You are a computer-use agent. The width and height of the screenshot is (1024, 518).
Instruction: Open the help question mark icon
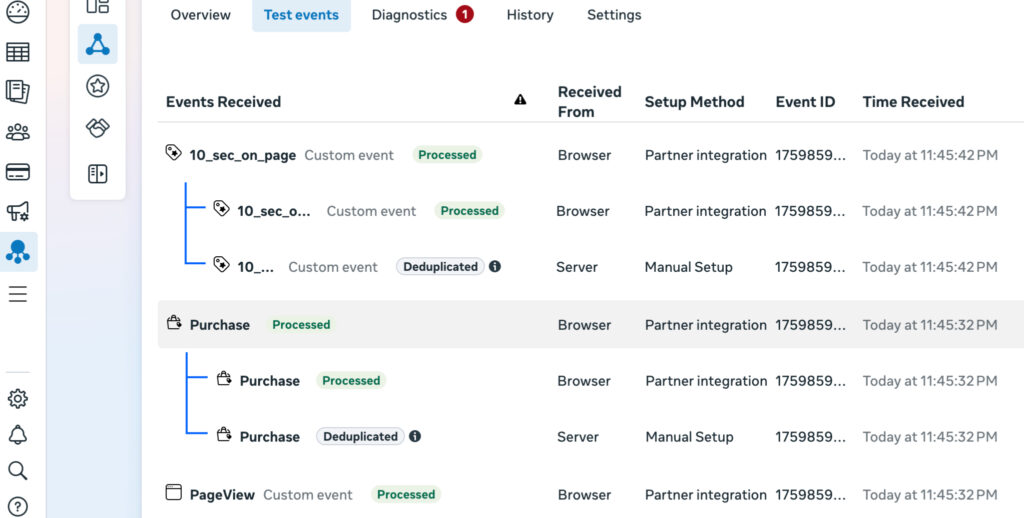18,506
